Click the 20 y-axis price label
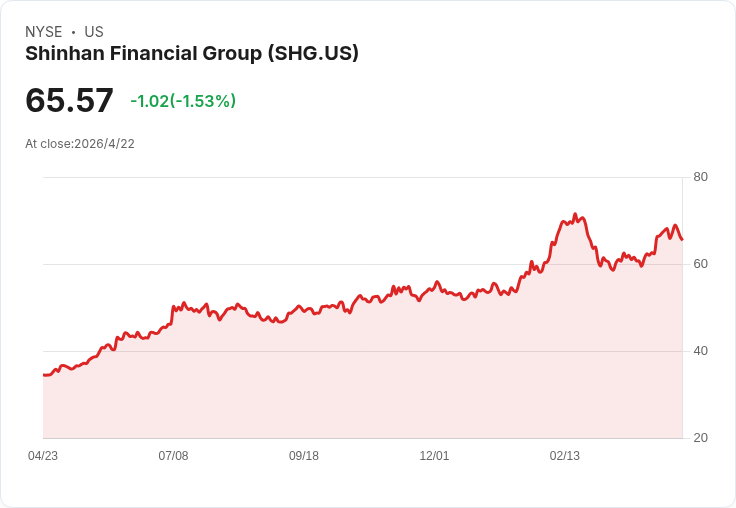736x508 pixels. (700, 438)
